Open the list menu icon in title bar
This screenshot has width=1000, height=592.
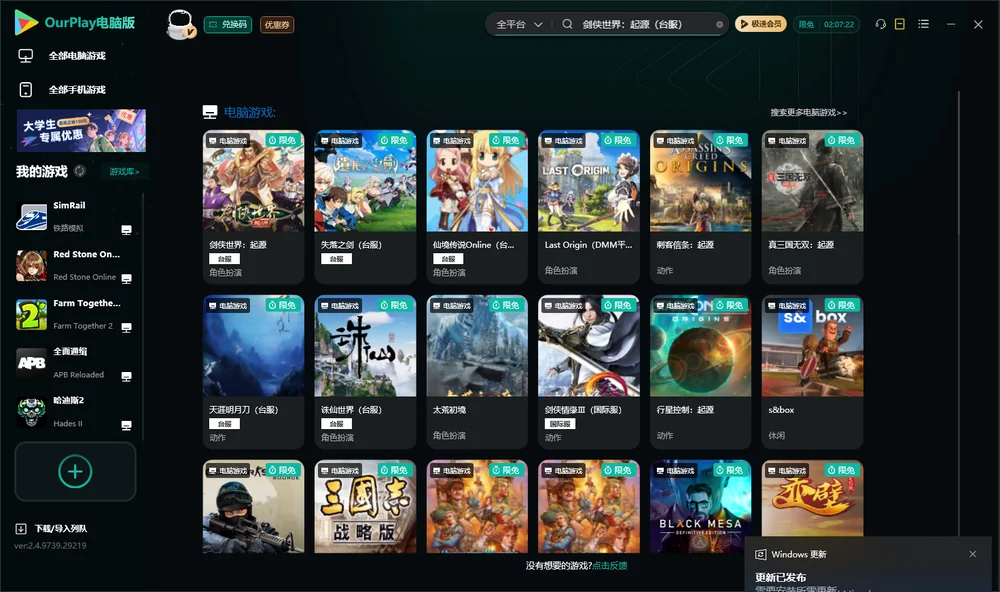(923, 24)
